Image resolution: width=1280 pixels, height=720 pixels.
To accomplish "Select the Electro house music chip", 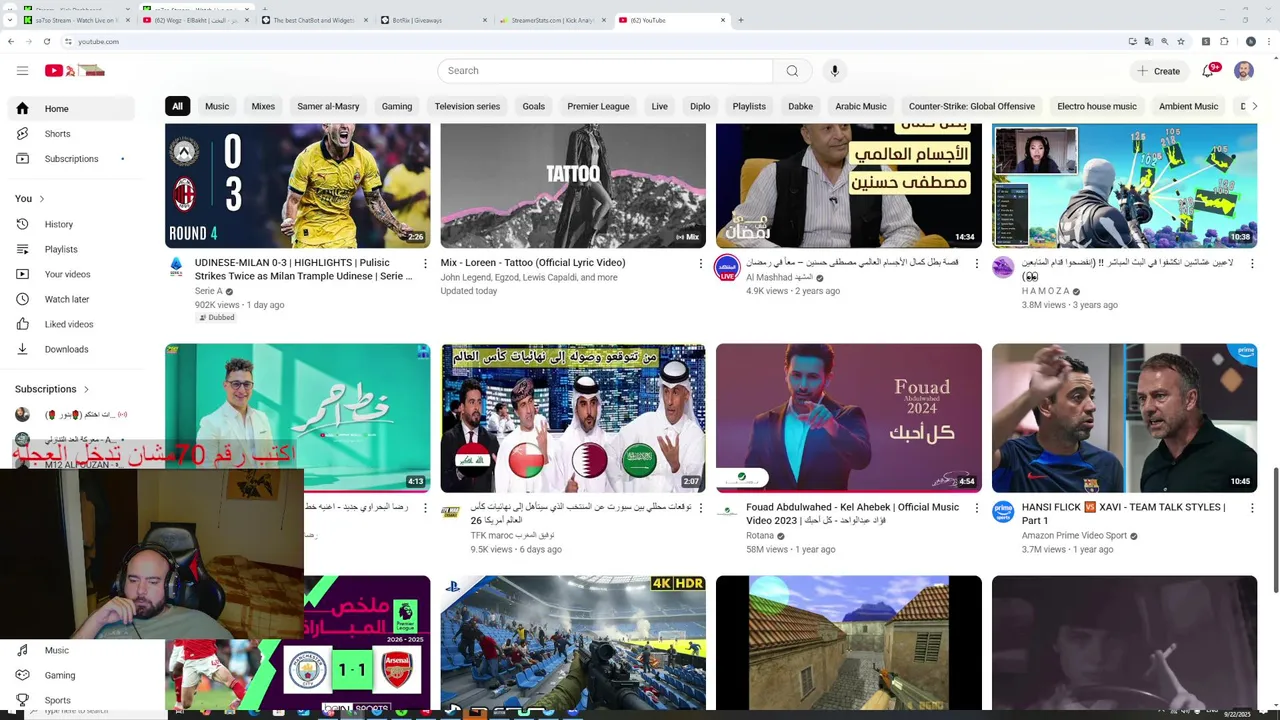I will (1097, 106).
